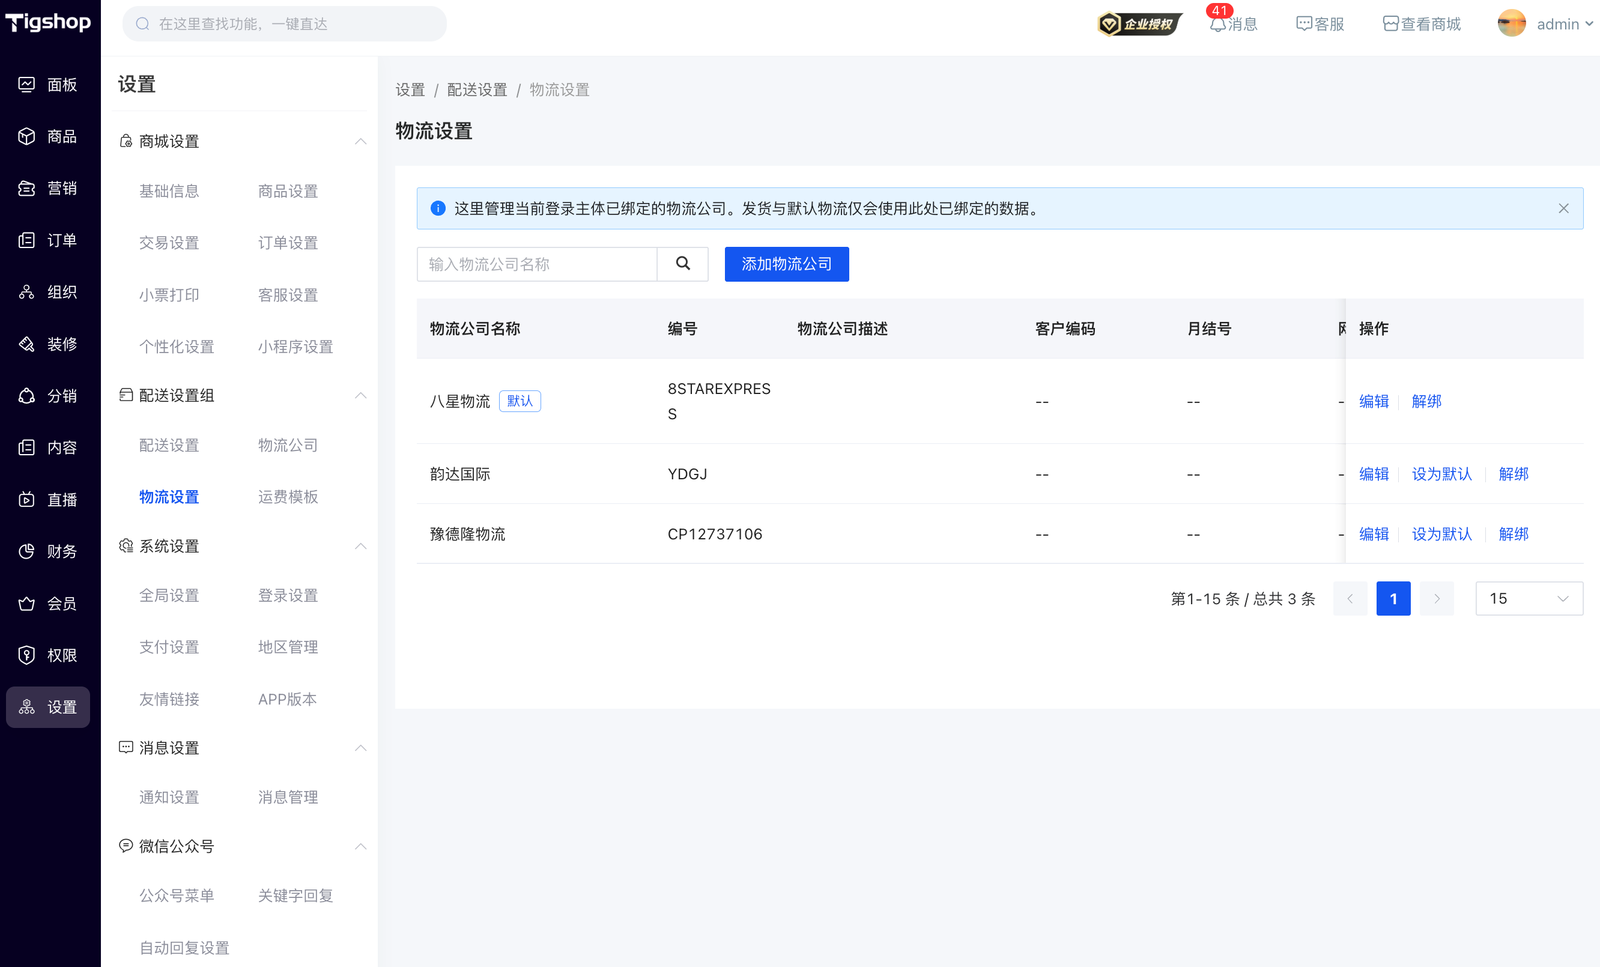This screenshot has width=1600, height=967.
Task: Select 运费模板 in settings menu
Action: [x=288, y=497]
